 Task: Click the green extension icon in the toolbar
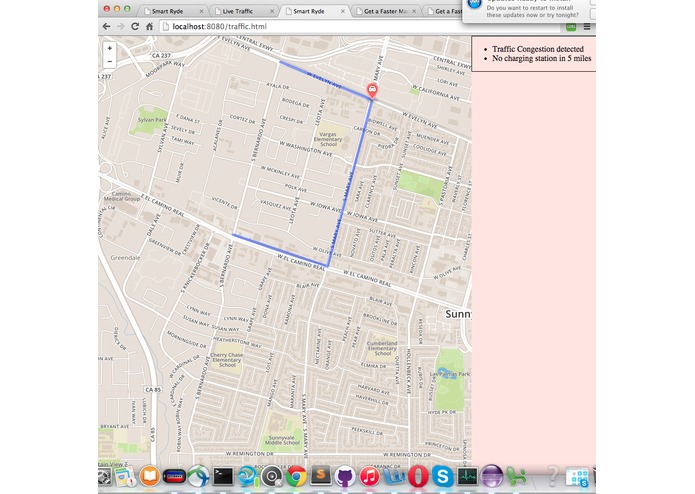pyautogui.click(x=571, y=27)
